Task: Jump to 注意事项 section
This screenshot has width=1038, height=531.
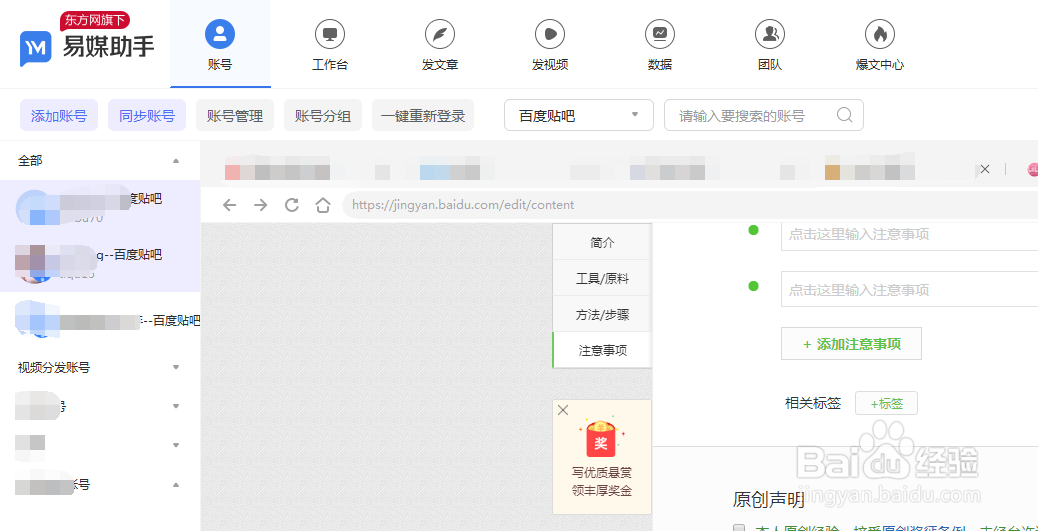Action: (602, 350)
